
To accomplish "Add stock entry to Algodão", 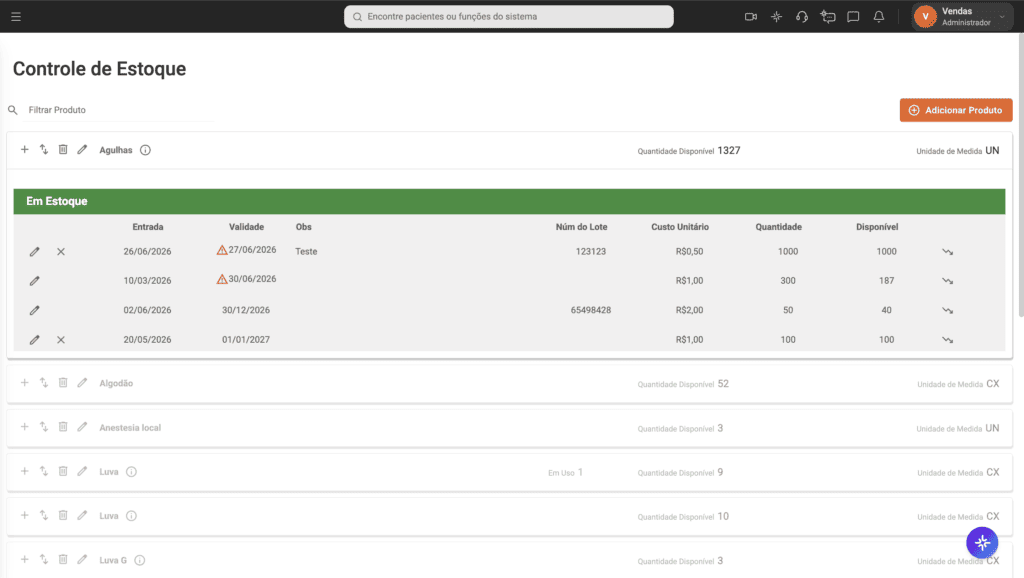I will tap(24, 383).
